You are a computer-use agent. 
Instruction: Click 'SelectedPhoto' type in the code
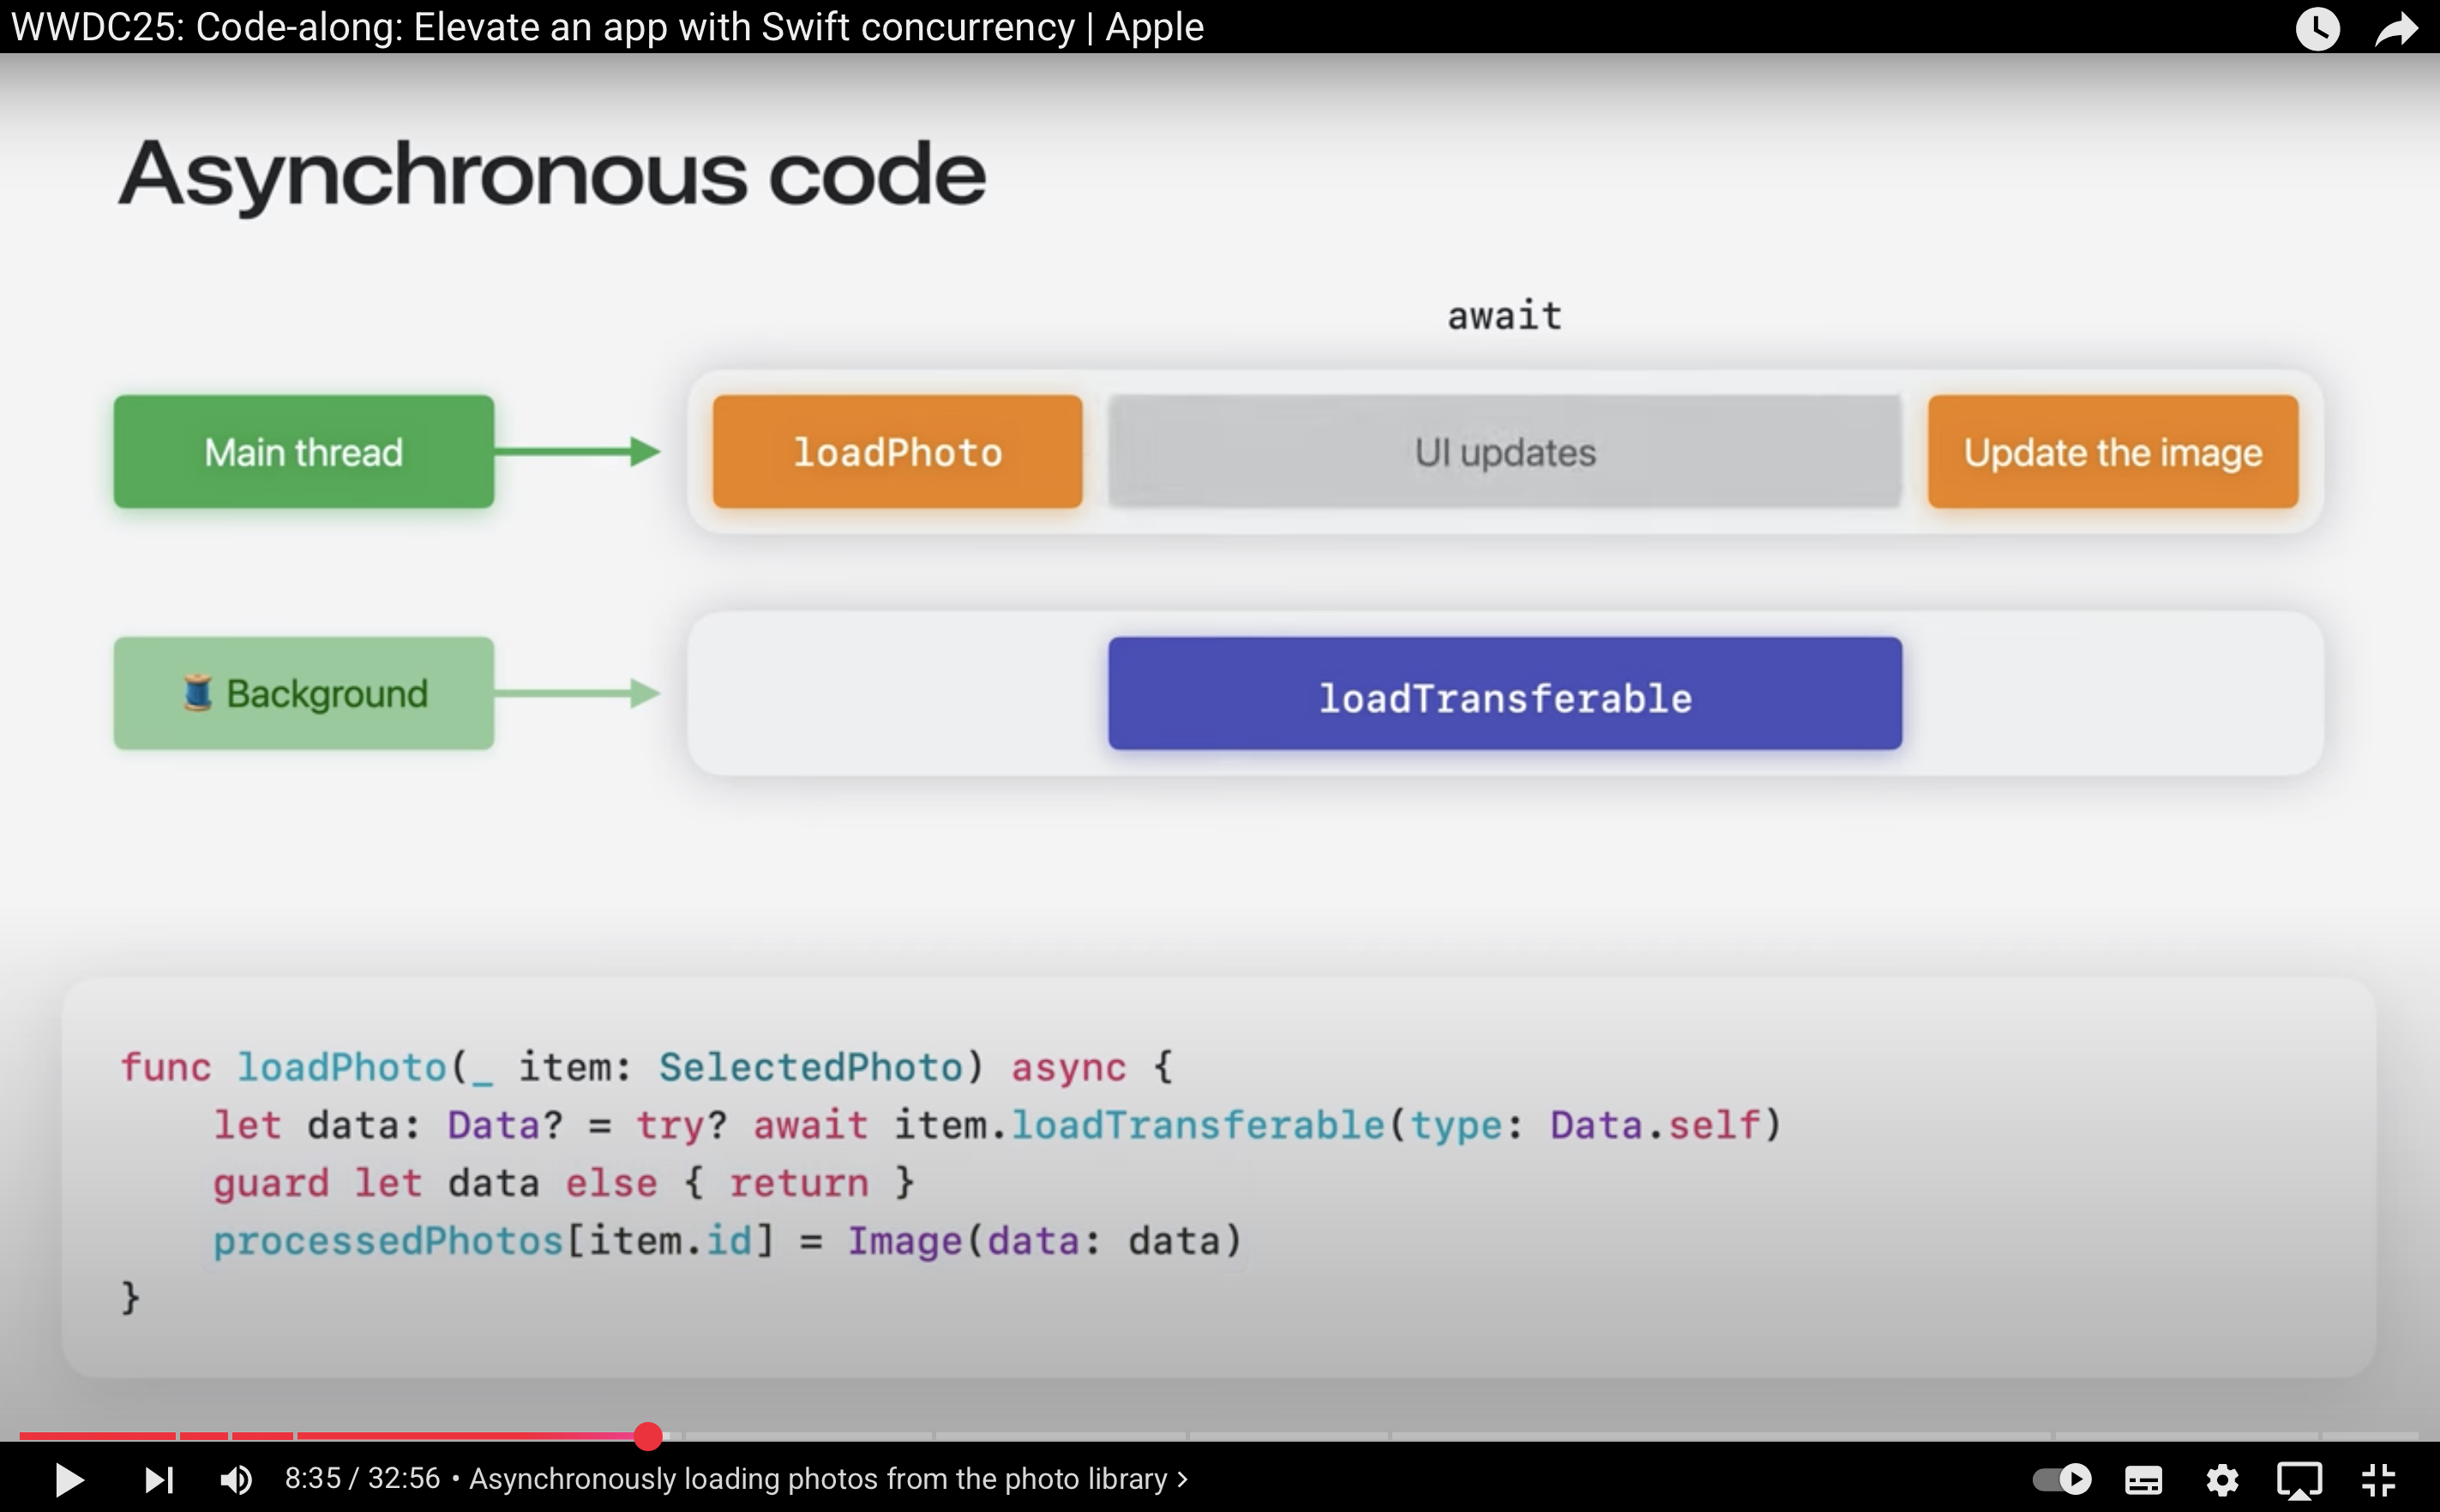click(810, 1067)
